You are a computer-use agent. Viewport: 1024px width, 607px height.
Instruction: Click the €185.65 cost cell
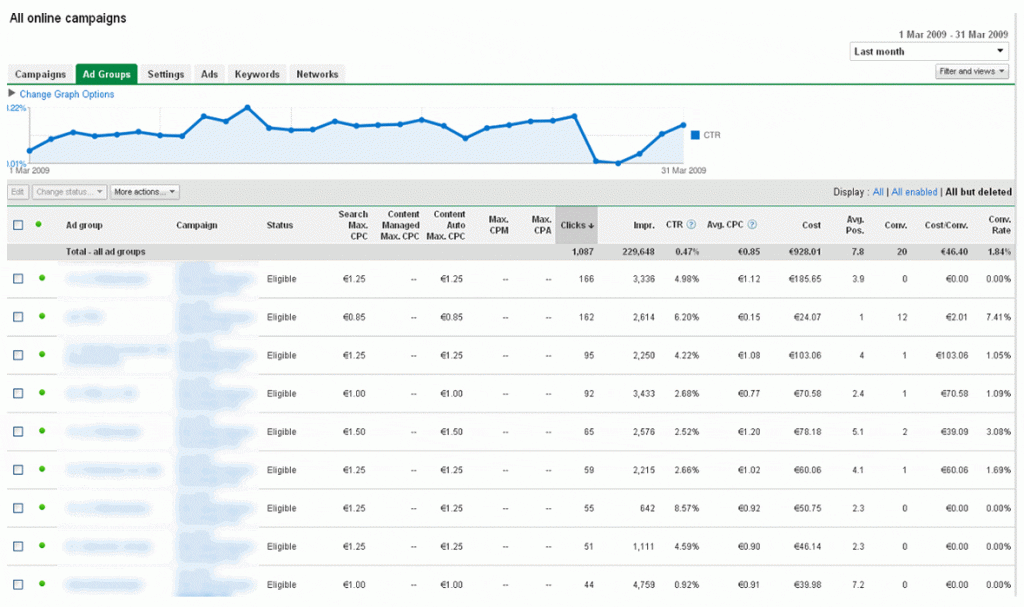[x=805, y=279]
